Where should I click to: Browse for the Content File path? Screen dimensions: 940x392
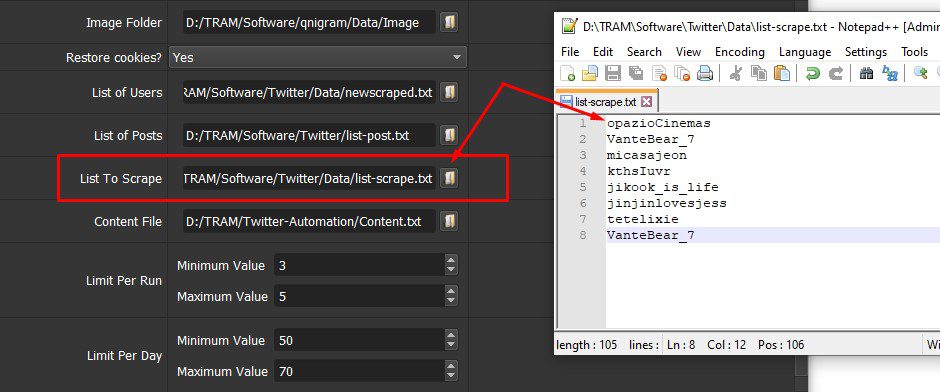(449, 222)
